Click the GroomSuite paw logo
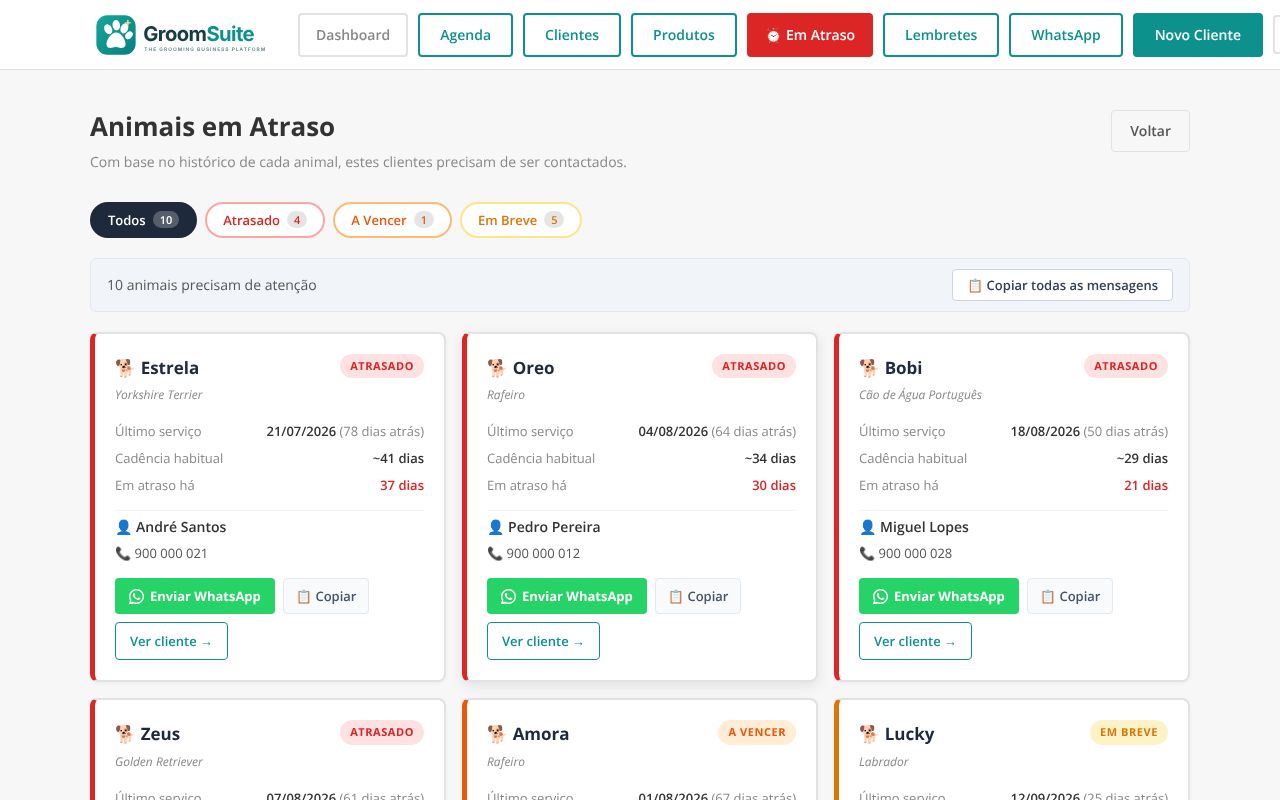Image resolution: width=1280 pixels, height=800 pixels. tap(116, 35)
